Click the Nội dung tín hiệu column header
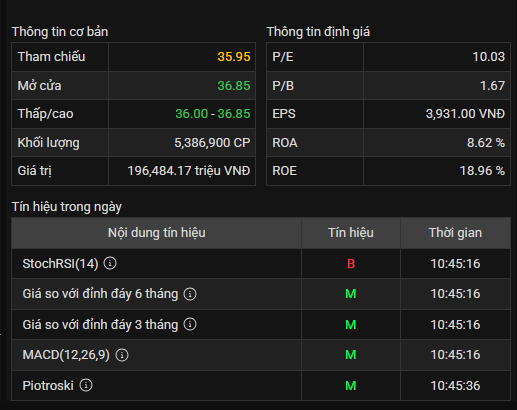Image resolution: width=517 pixels, height=410 pixels. 156,233
